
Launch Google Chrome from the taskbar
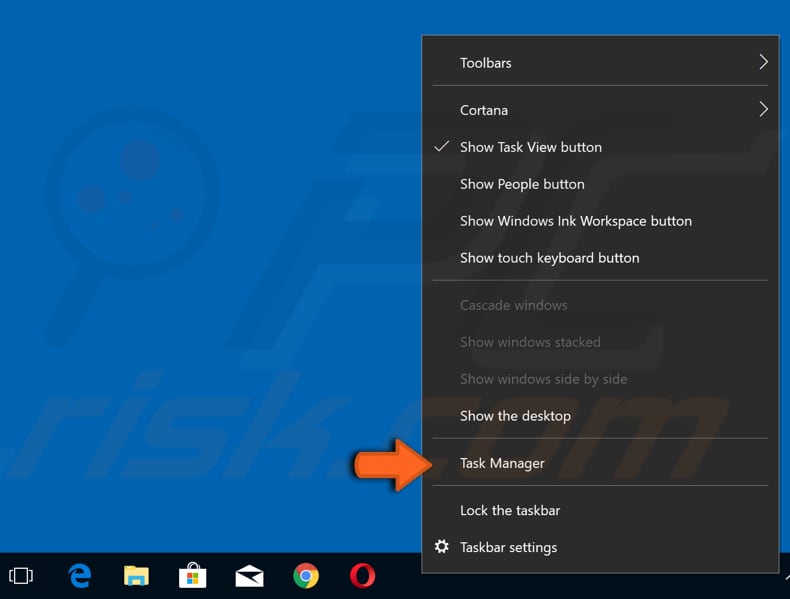click(x=306, y=575)
